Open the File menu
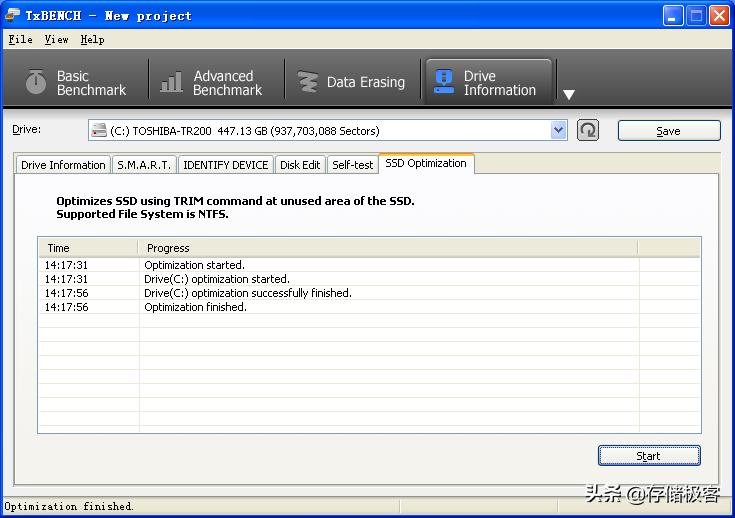The image size is (735, 518). 20,39
